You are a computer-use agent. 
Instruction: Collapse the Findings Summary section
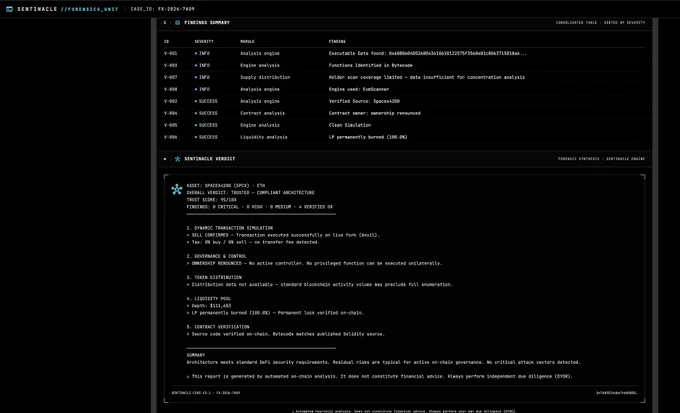click(165, 23)
